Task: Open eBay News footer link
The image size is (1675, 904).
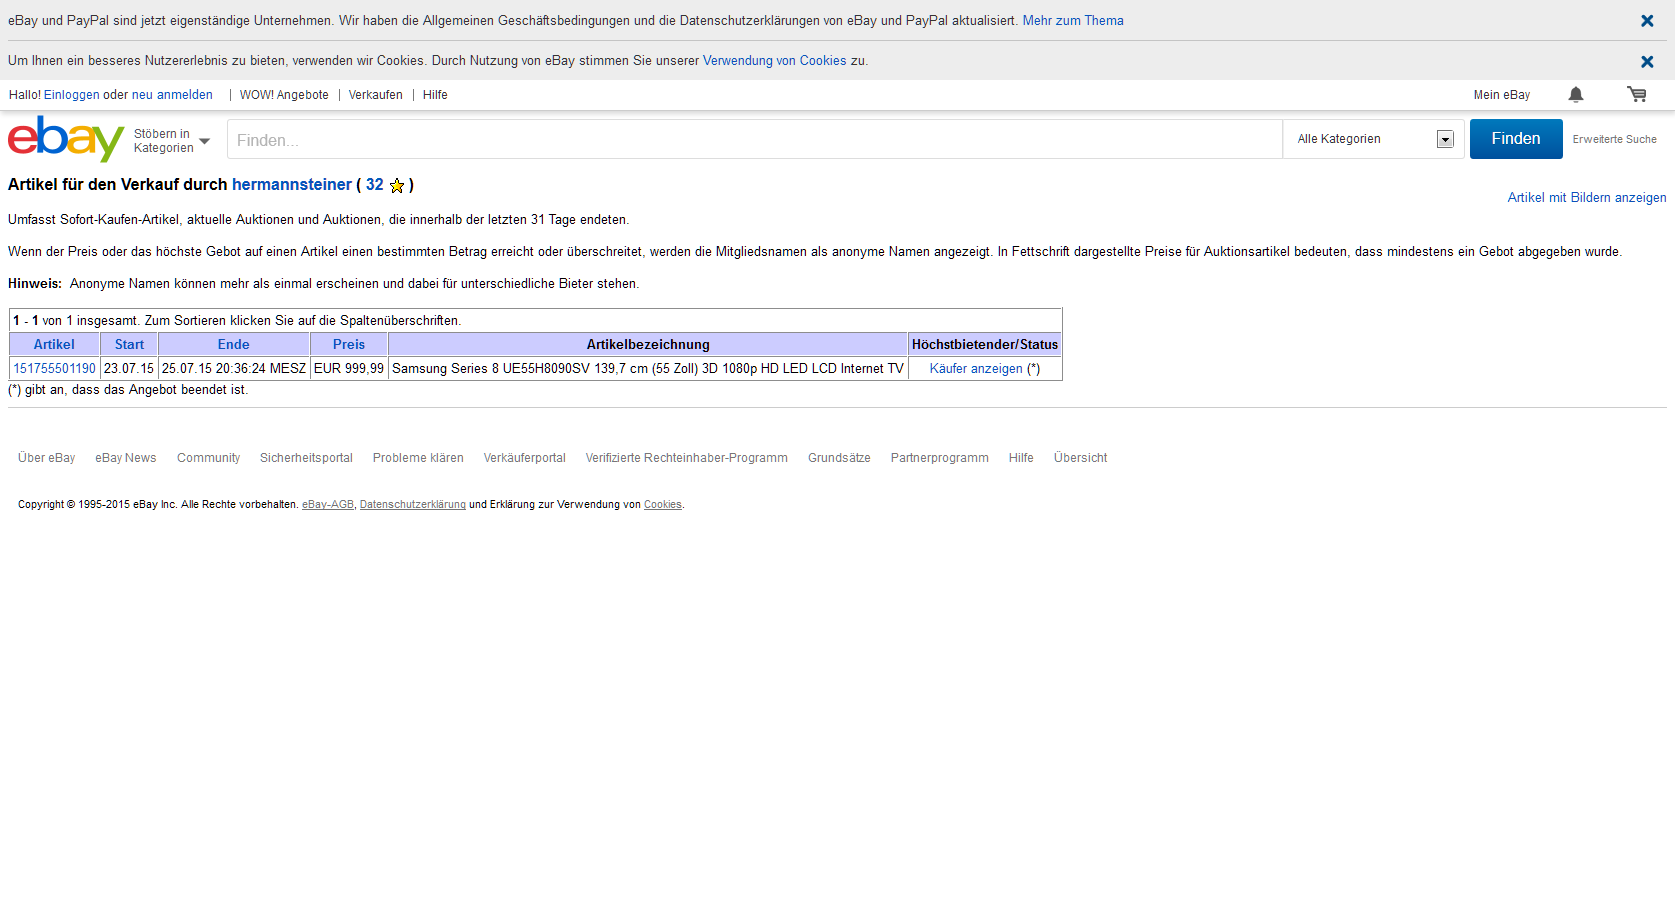Action: (x=126, y=458)
